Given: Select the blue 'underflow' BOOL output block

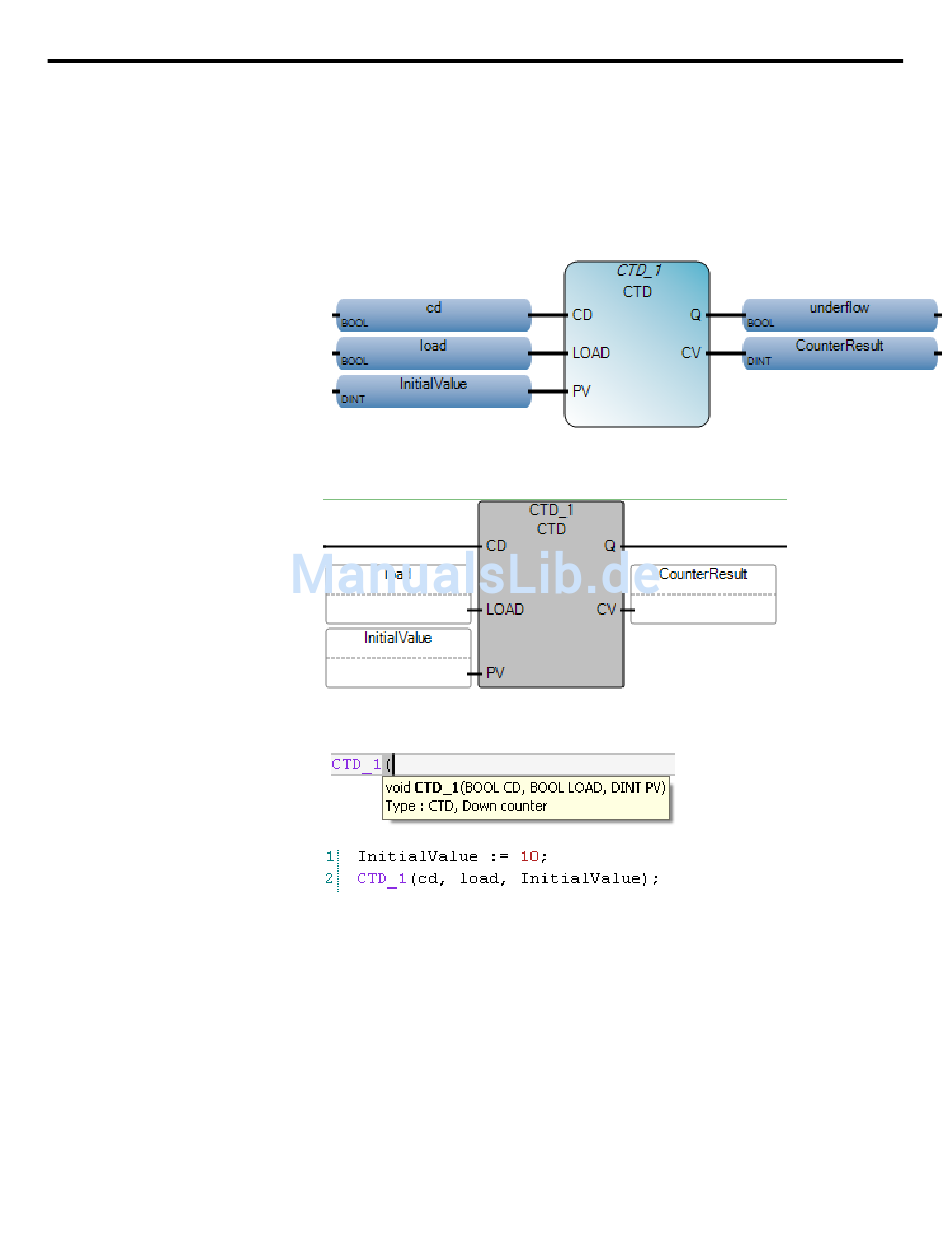Looking at the screenshot, I should point(840,315).
